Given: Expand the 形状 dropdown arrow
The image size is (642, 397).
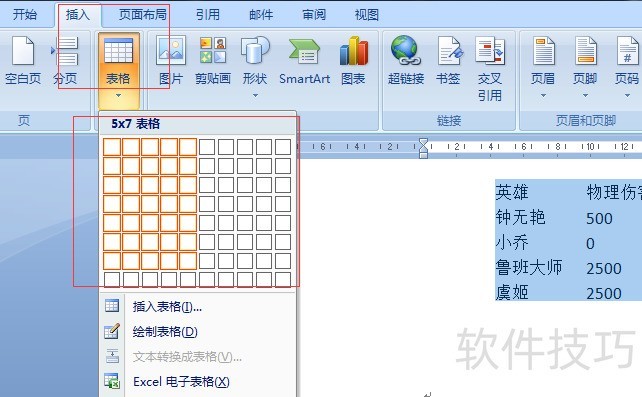Looking at the screenshot, I should point(255,95).
